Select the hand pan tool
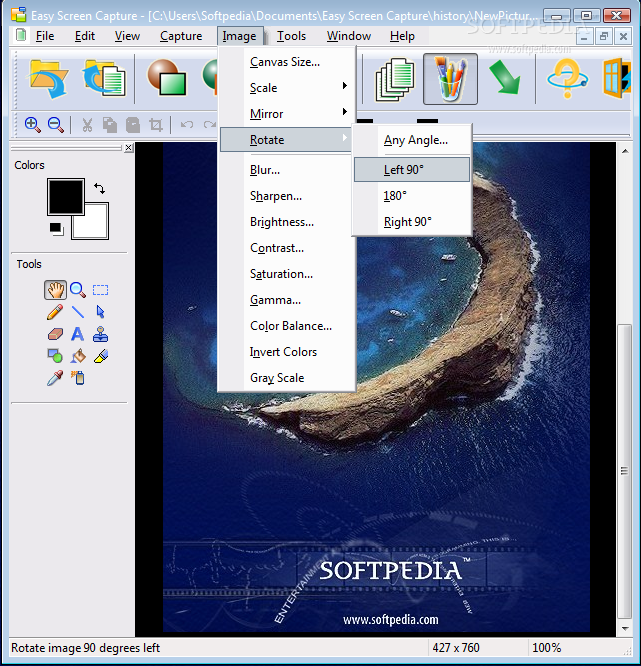This screenshot has height=666, width=641. (55, 290)
